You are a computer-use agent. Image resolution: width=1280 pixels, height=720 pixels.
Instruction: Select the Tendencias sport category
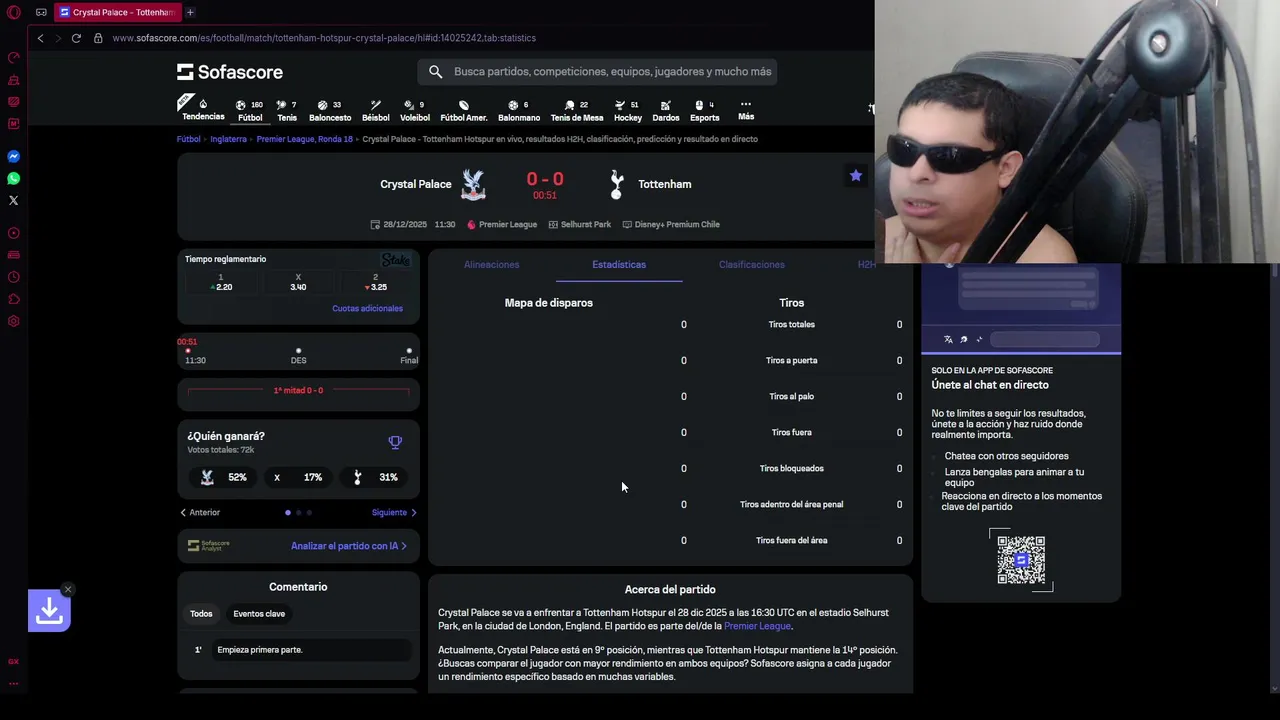coord(203,110)
